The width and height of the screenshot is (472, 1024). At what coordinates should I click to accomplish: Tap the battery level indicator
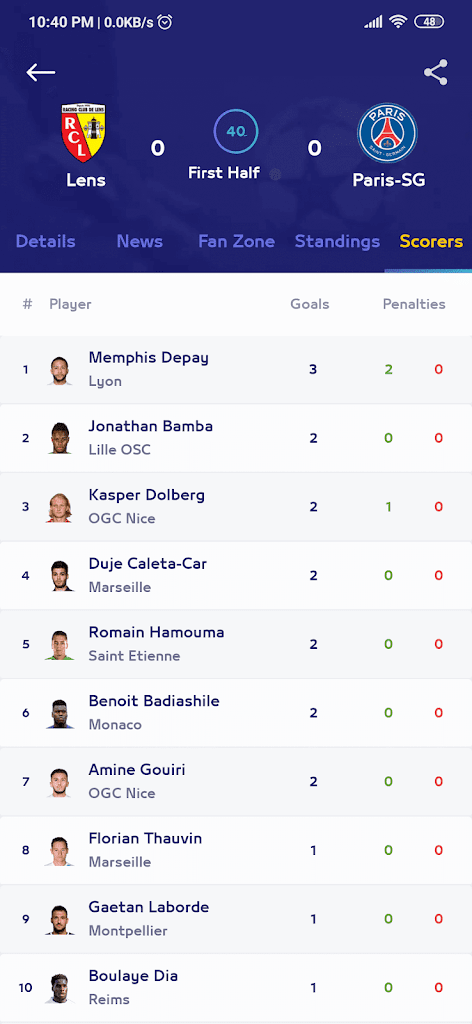click(x=429, y=22)
